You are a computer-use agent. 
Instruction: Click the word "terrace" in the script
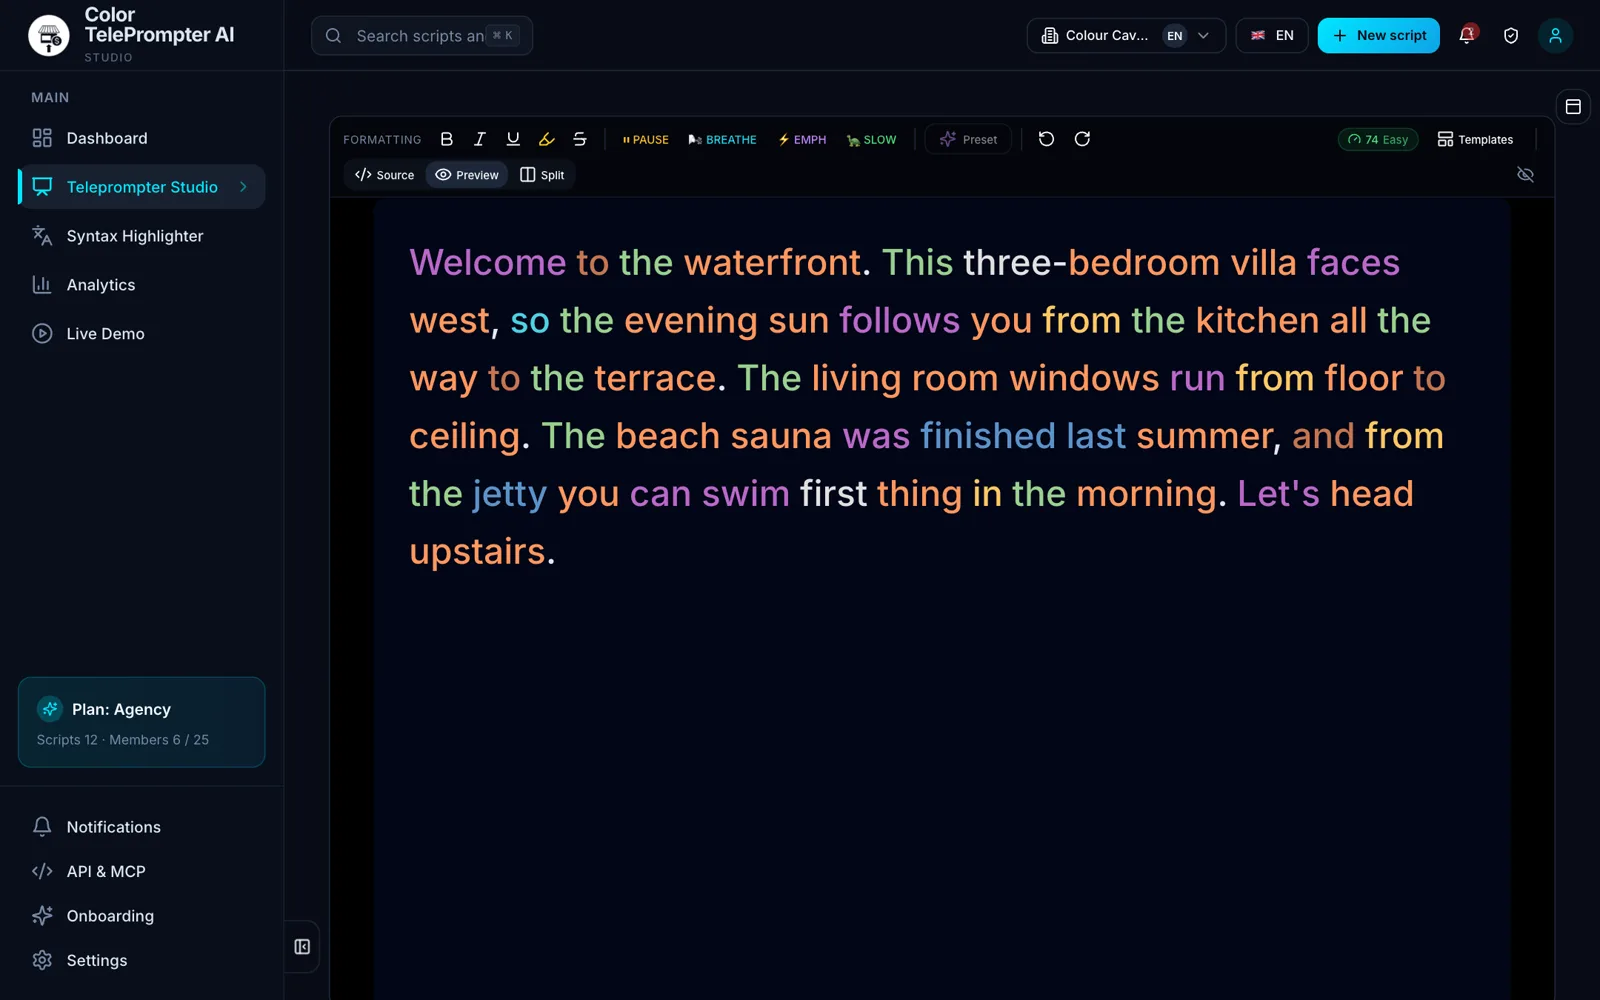[x=655, y=378]
